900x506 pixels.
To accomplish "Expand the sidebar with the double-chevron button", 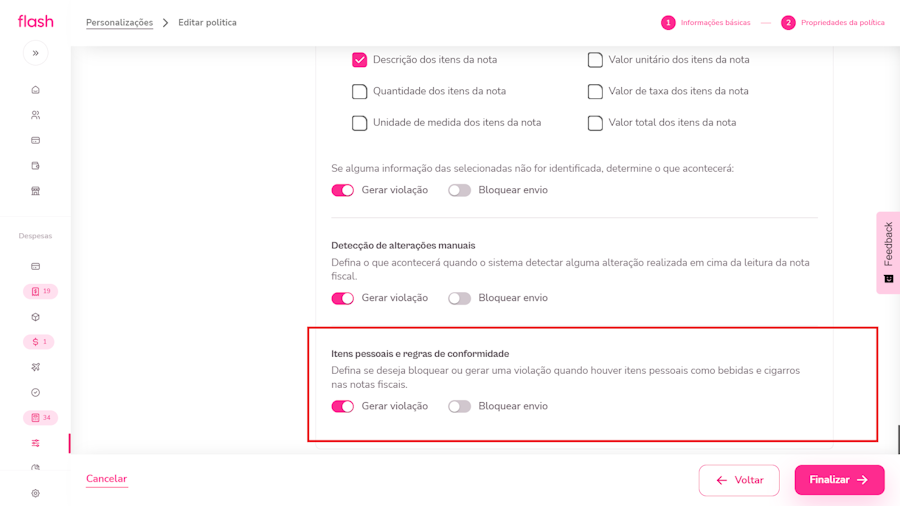I will point(35,53).
